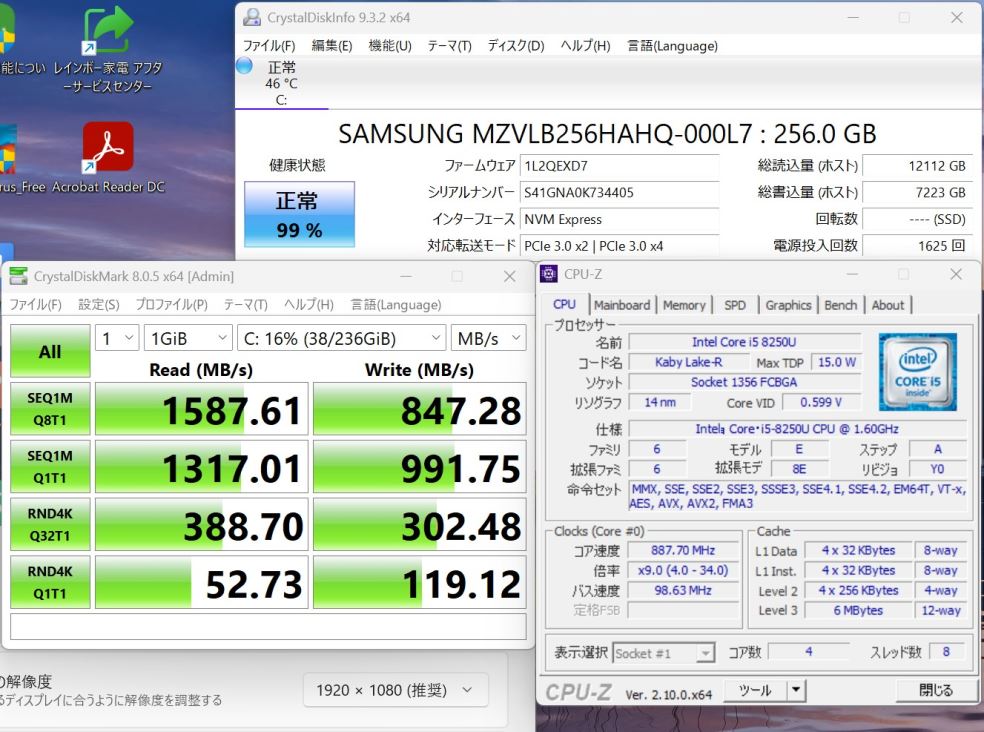The width and height of the screenshot is (984, 732).
Task: Open ディスク(D) menu in CrystalDiskInfo
Action: coord(516,46)
